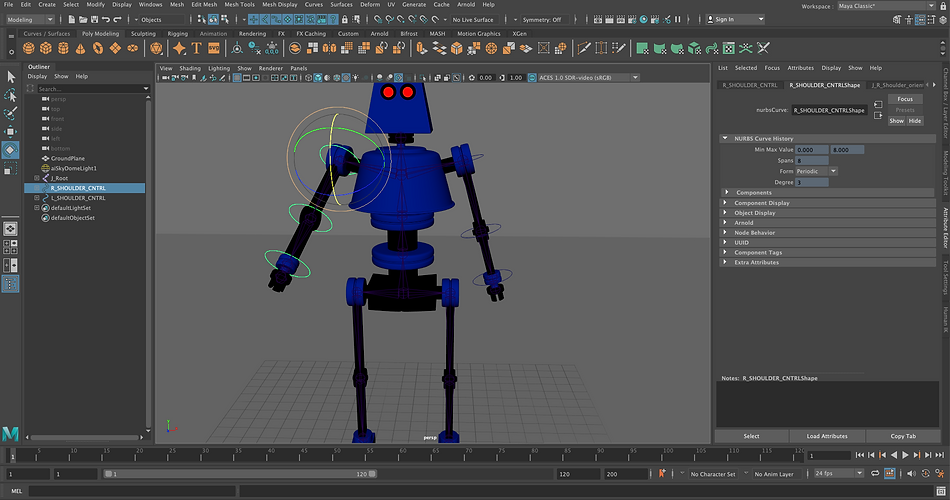Click the polygon type (T) shelf icon

[196, 48]
